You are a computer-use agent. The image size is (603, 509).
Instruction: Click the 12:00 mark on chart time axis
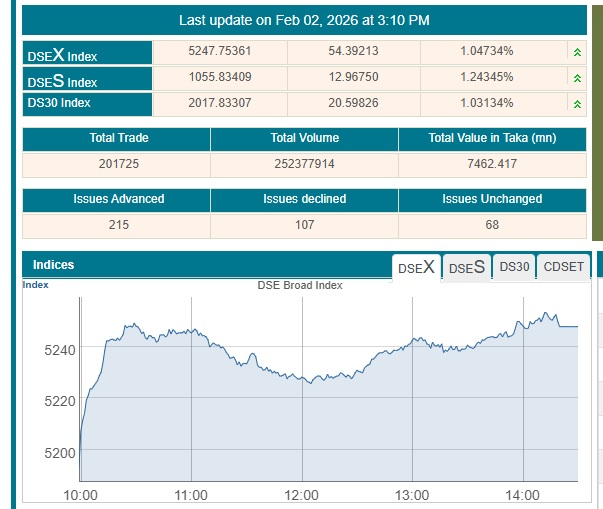pos(301,495)
